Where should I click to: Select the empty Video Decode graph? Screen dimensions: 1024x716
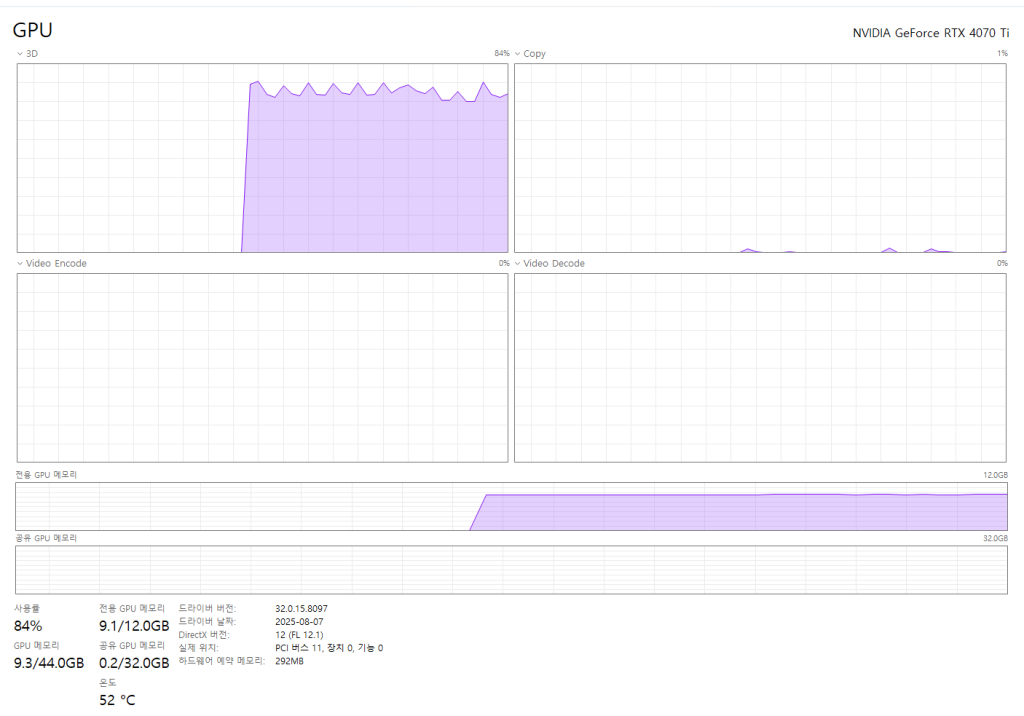pyautogui.click(x=760, y=367)
